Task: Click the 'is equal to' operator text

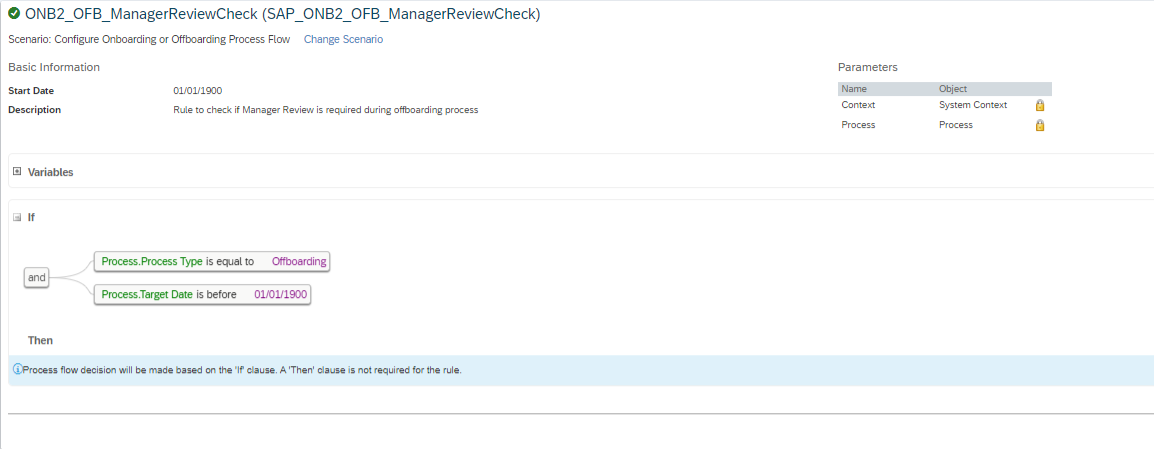Action: 230,261
